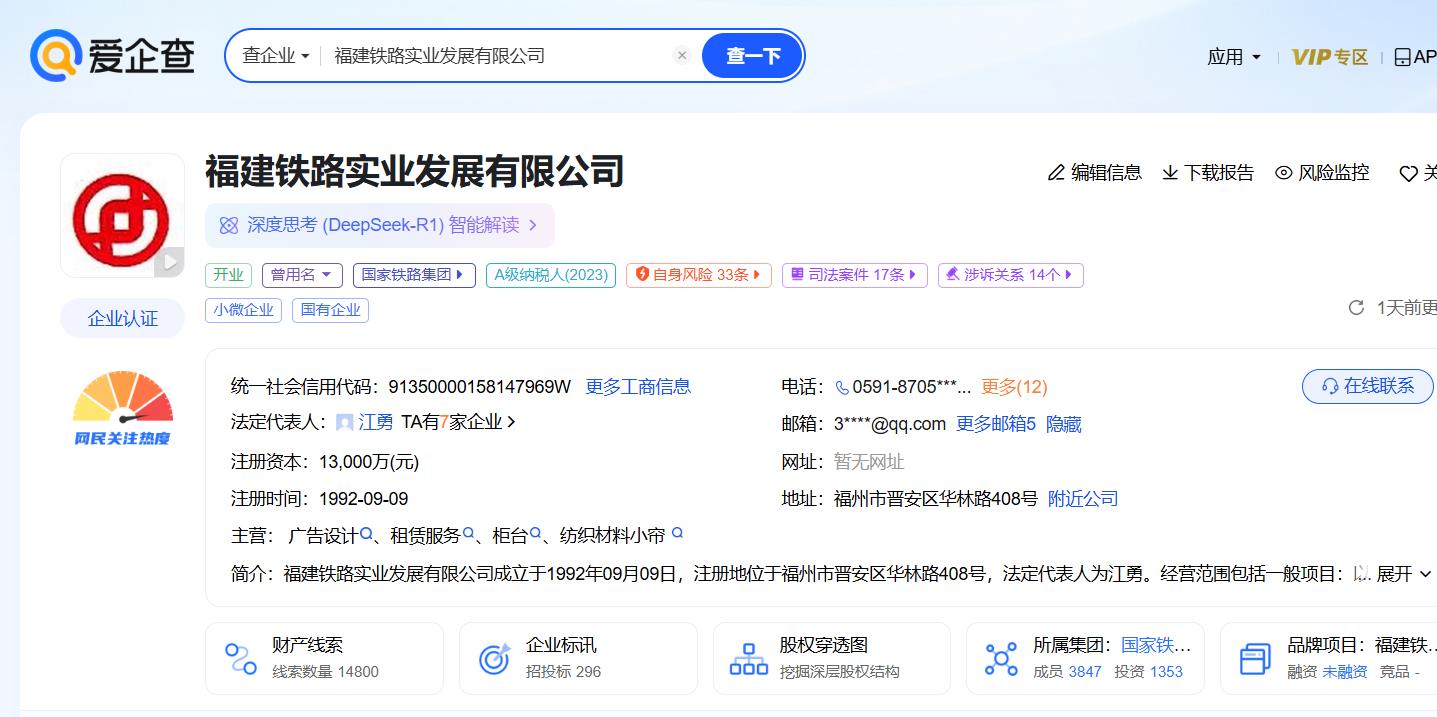The height and width of the screenshot is (717, 1437).
Task: Open the 国家铁… group link in 所属集团
Action: (1156, 645)
